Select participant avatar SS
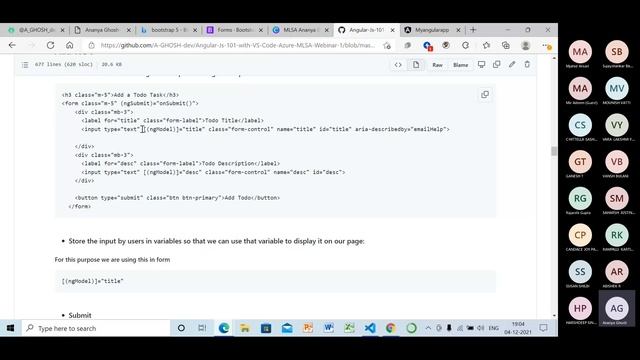This screenshot has height=360, width=640. (x=580, y=271)
